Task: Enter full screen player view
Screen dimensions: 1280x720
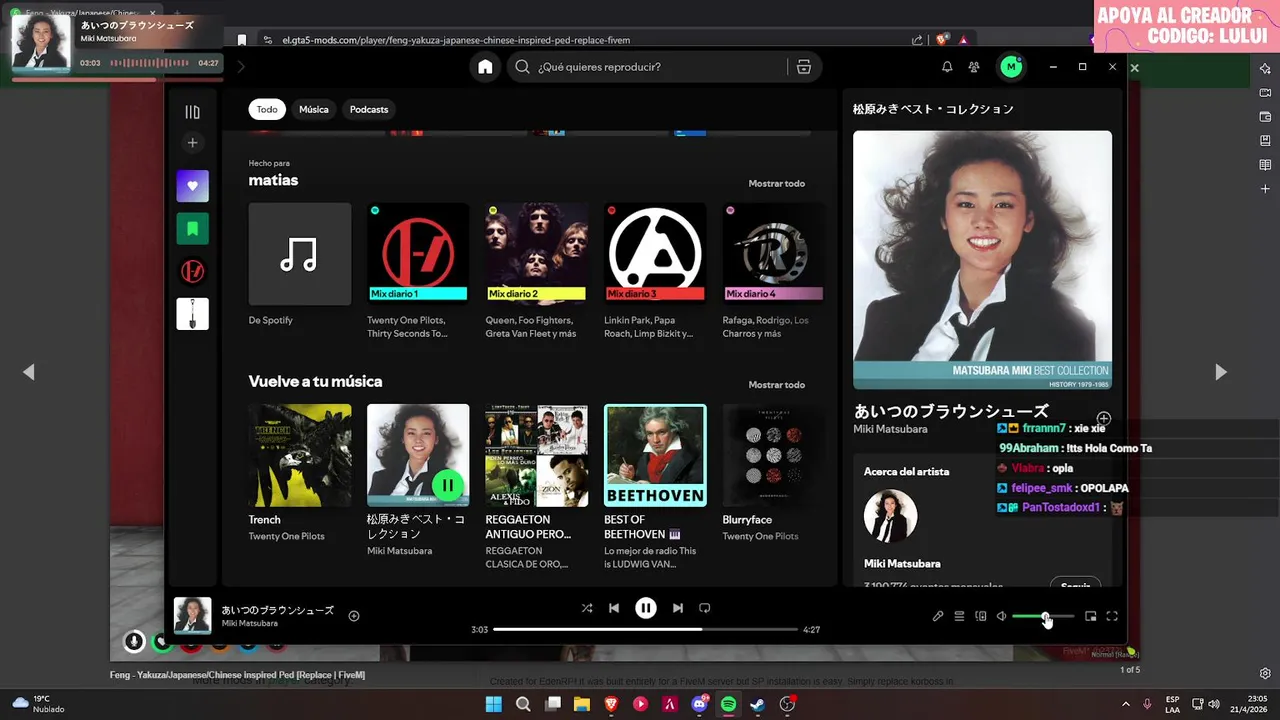Action: tap(1112, 616)
